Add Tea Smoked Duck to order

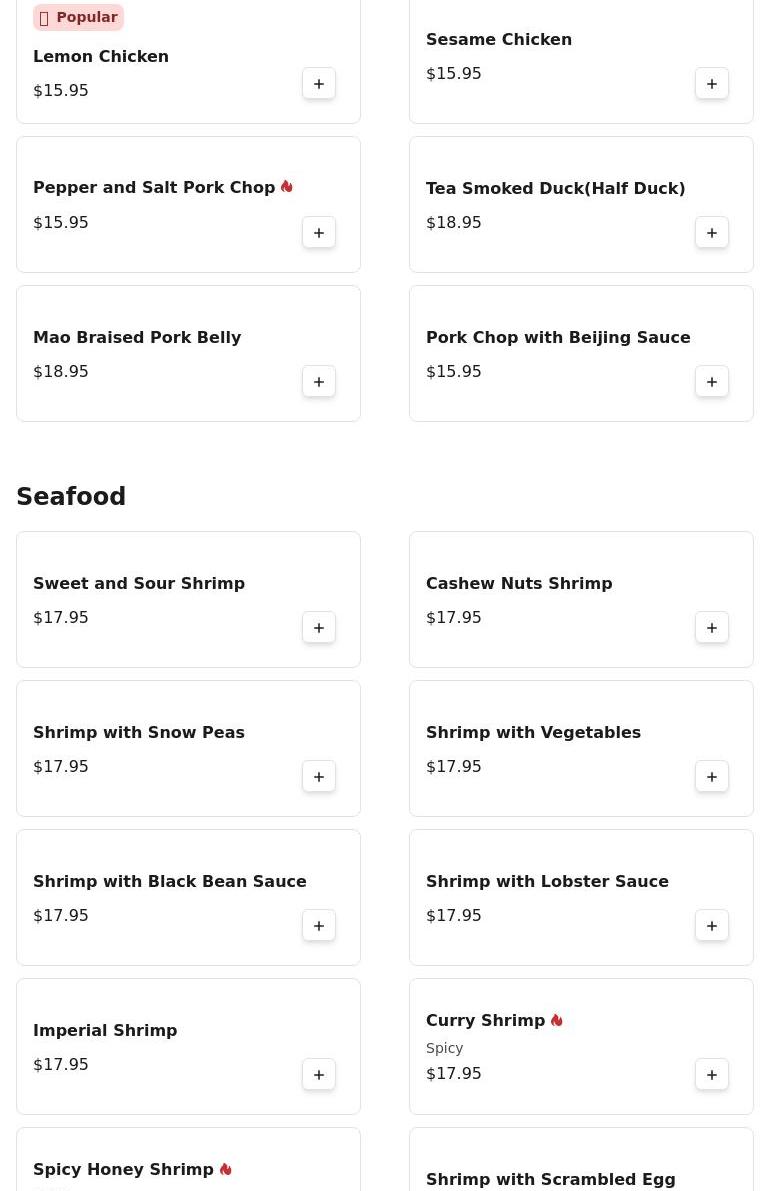712,233
